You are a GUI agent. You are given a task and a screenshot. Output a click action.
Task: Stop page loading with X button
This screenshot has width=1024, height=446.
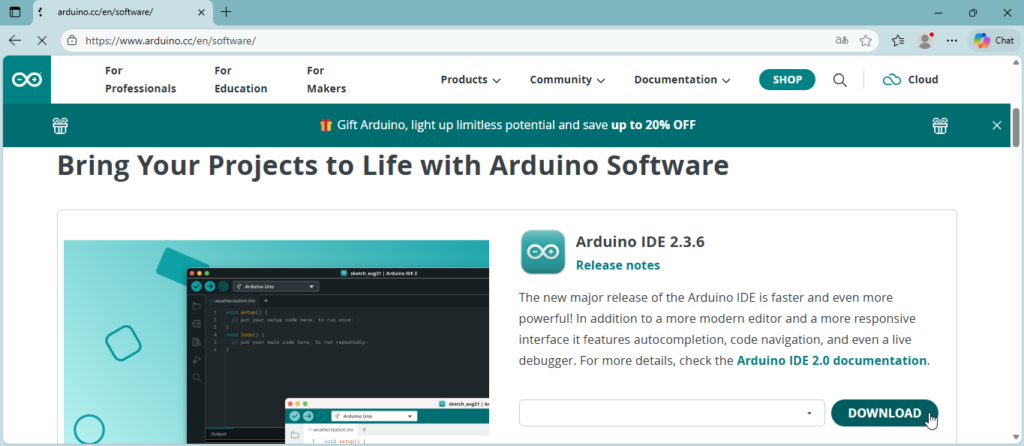point(42,40)
